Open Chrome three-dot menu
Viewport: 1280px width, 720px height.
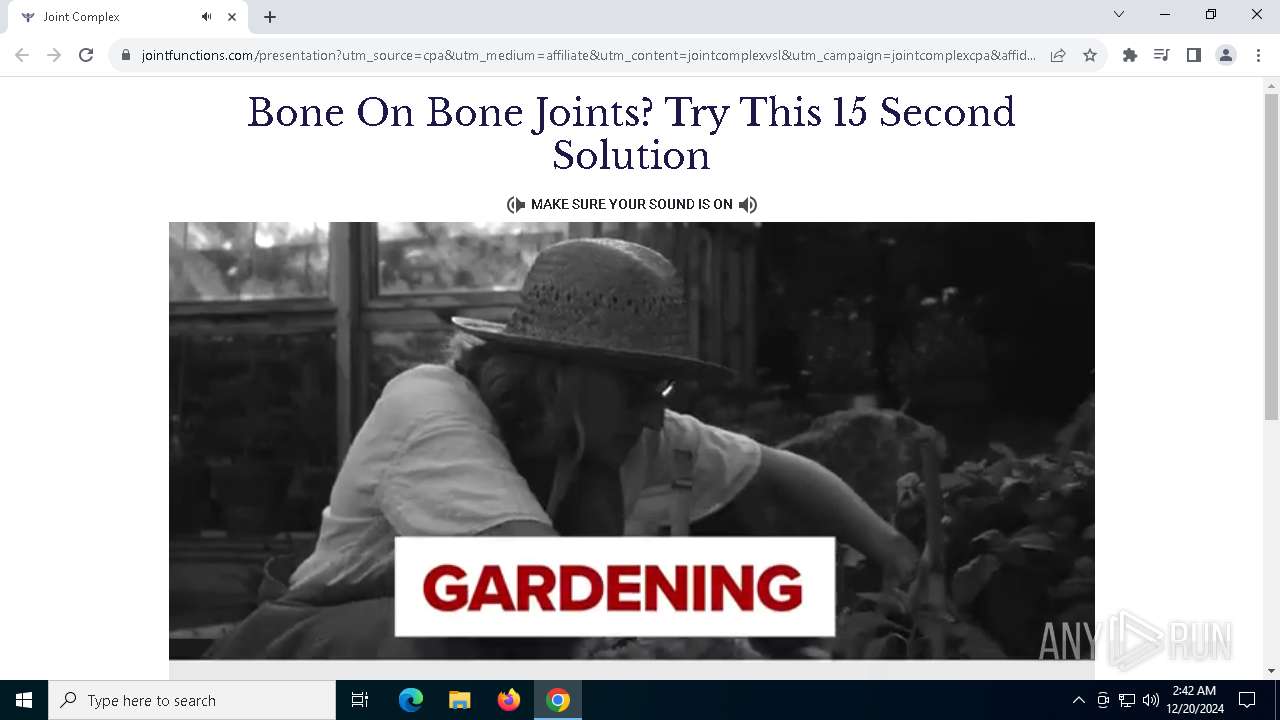click(x=1257, y=55)
